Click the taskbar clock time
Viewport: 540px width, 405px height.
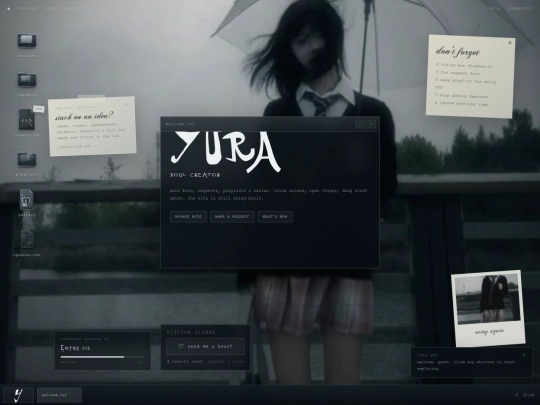click(x=528, y=395)
